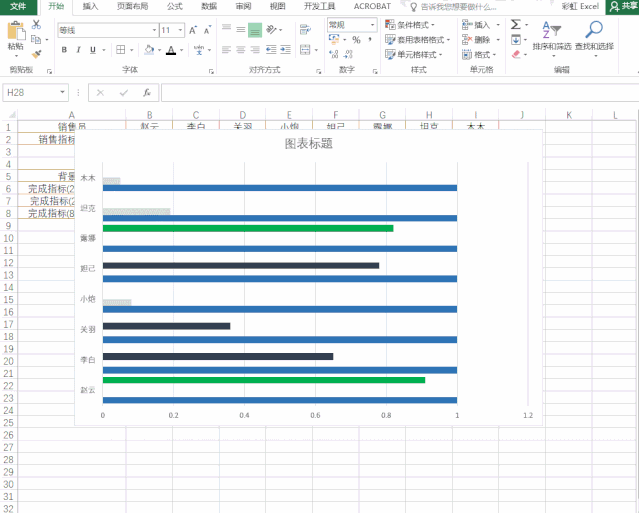Screen dimensions: 639x513
Task: Apply comma style
Action: [x=370, y=40]
